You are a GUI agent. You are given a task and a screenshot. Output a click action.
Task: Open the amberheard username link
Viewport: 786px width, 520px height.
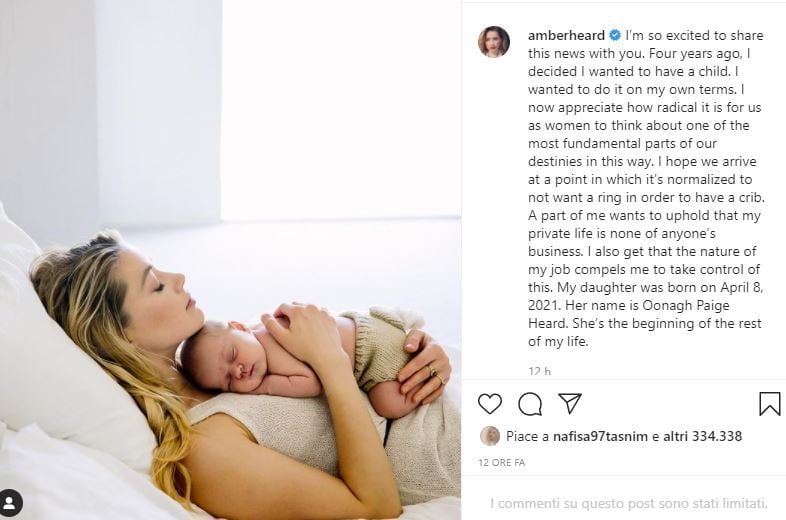tap(566, 35)
